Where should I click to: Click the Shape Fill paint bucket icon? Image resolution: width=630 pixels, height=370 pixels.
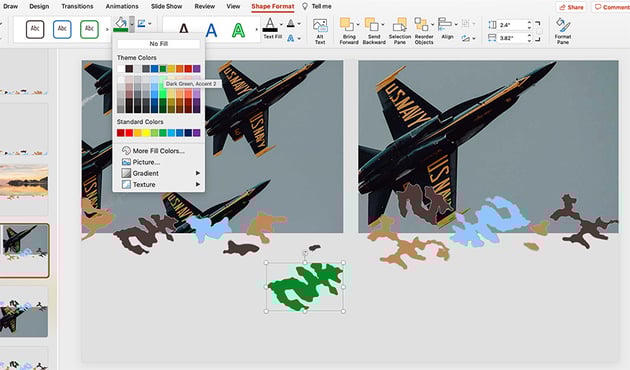(x=121, y=24)
